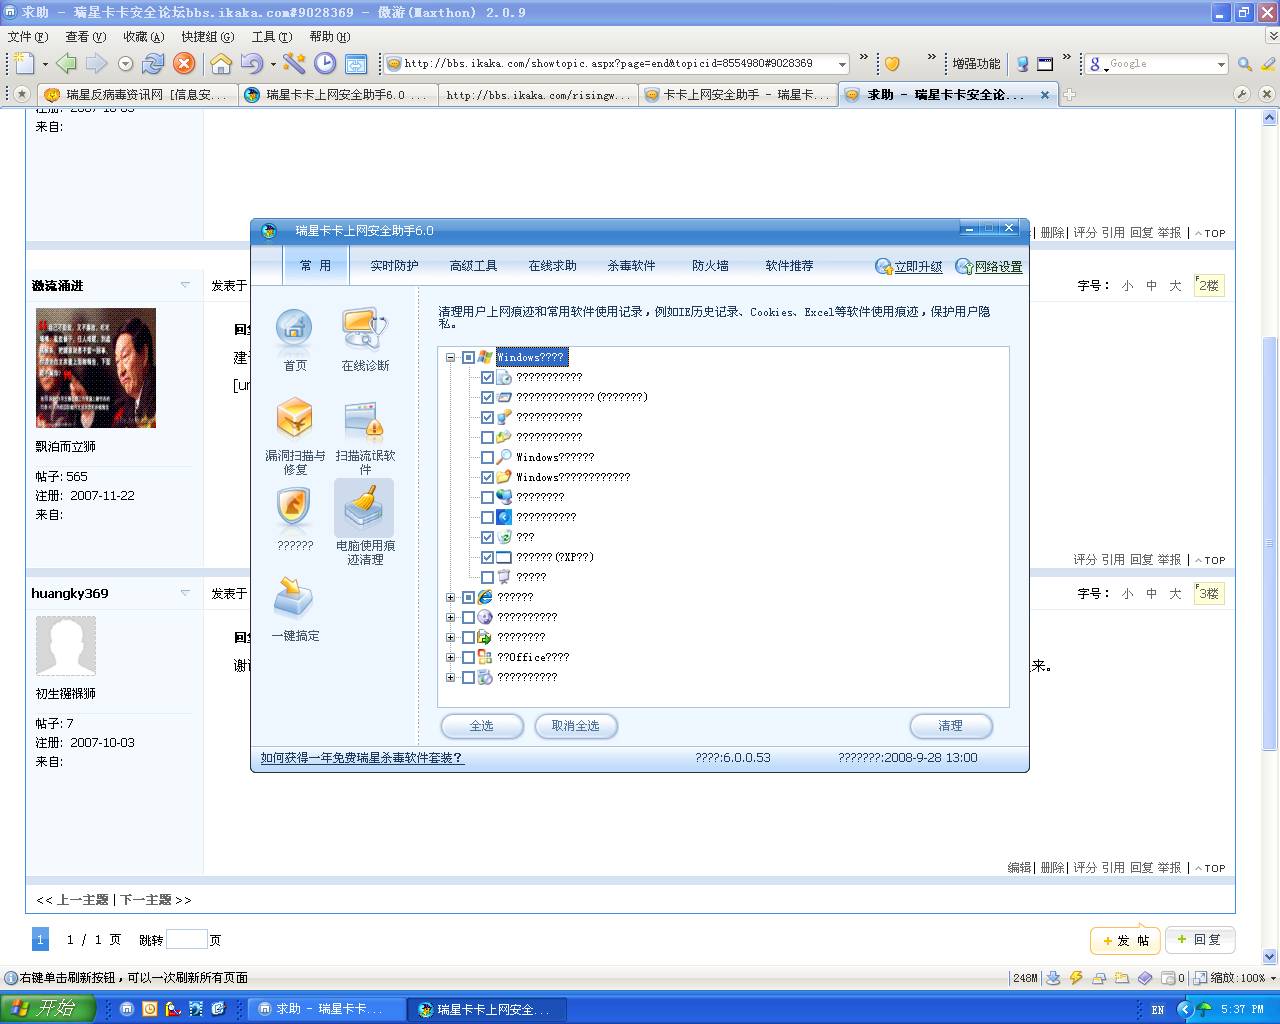The image size is (1280, 1024).
Task: Click the 如何获得一年免费瑞星杀毒软件套装 link
Action: click(x=362, y=758)
